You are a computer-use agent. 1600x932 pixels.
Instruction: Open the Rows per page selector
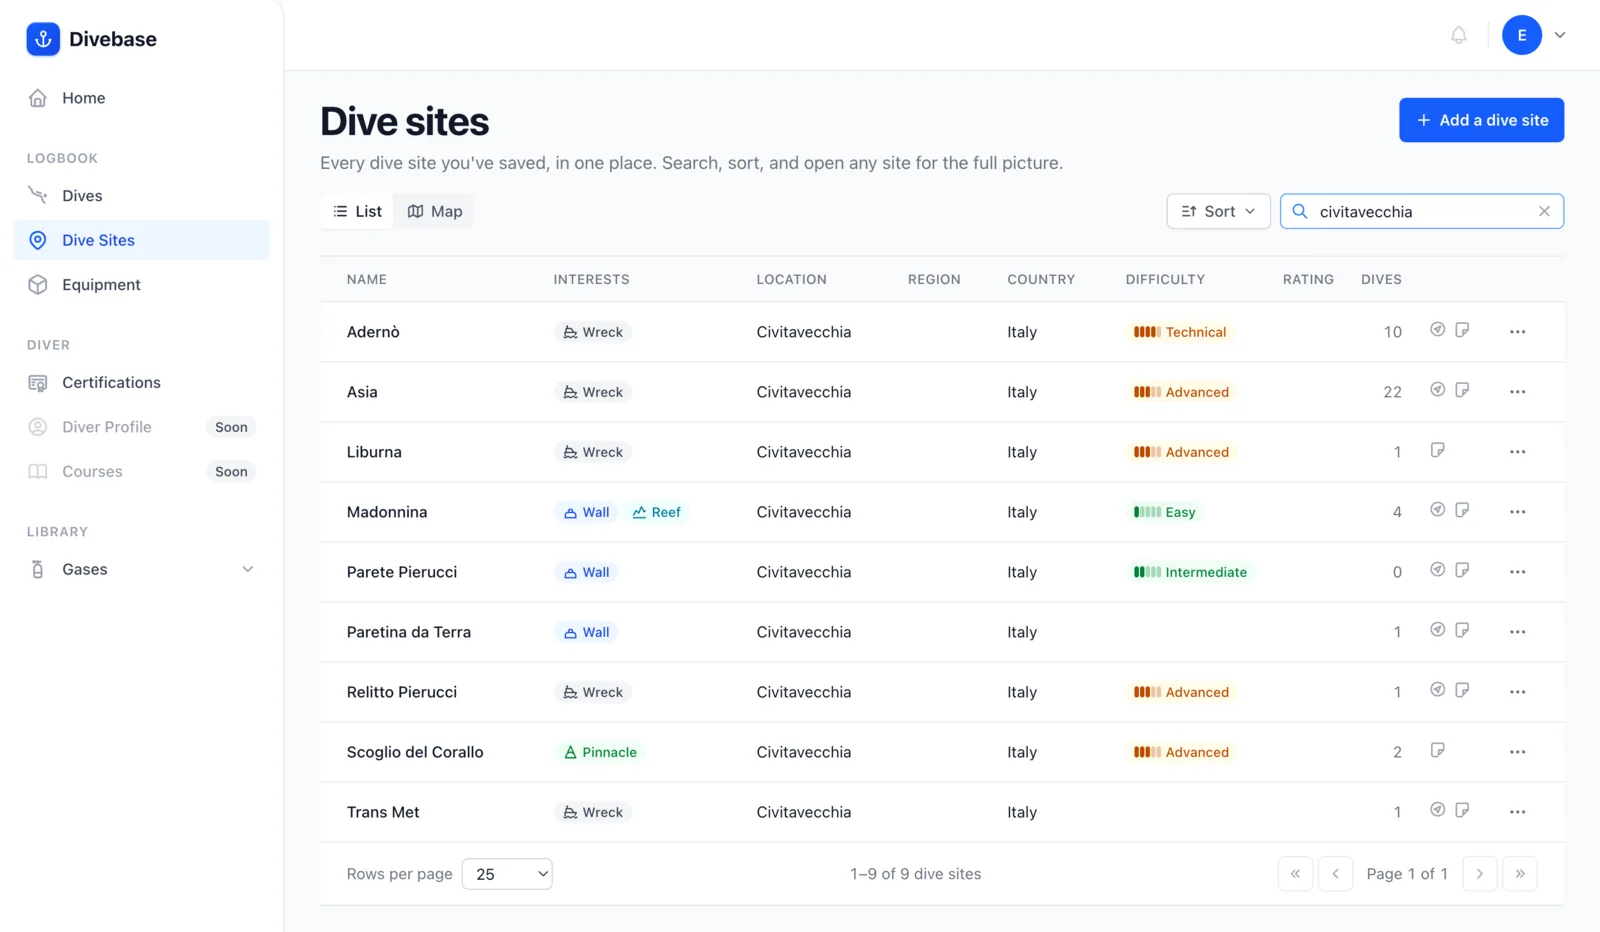[x=507, y=874]
